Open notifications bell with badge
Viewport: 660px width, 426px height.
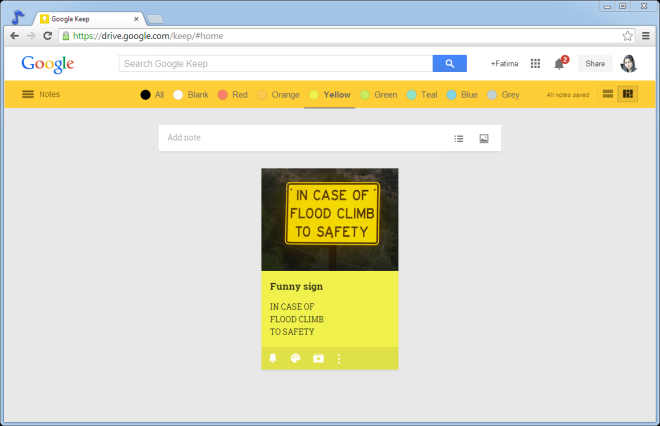[560, 63]
